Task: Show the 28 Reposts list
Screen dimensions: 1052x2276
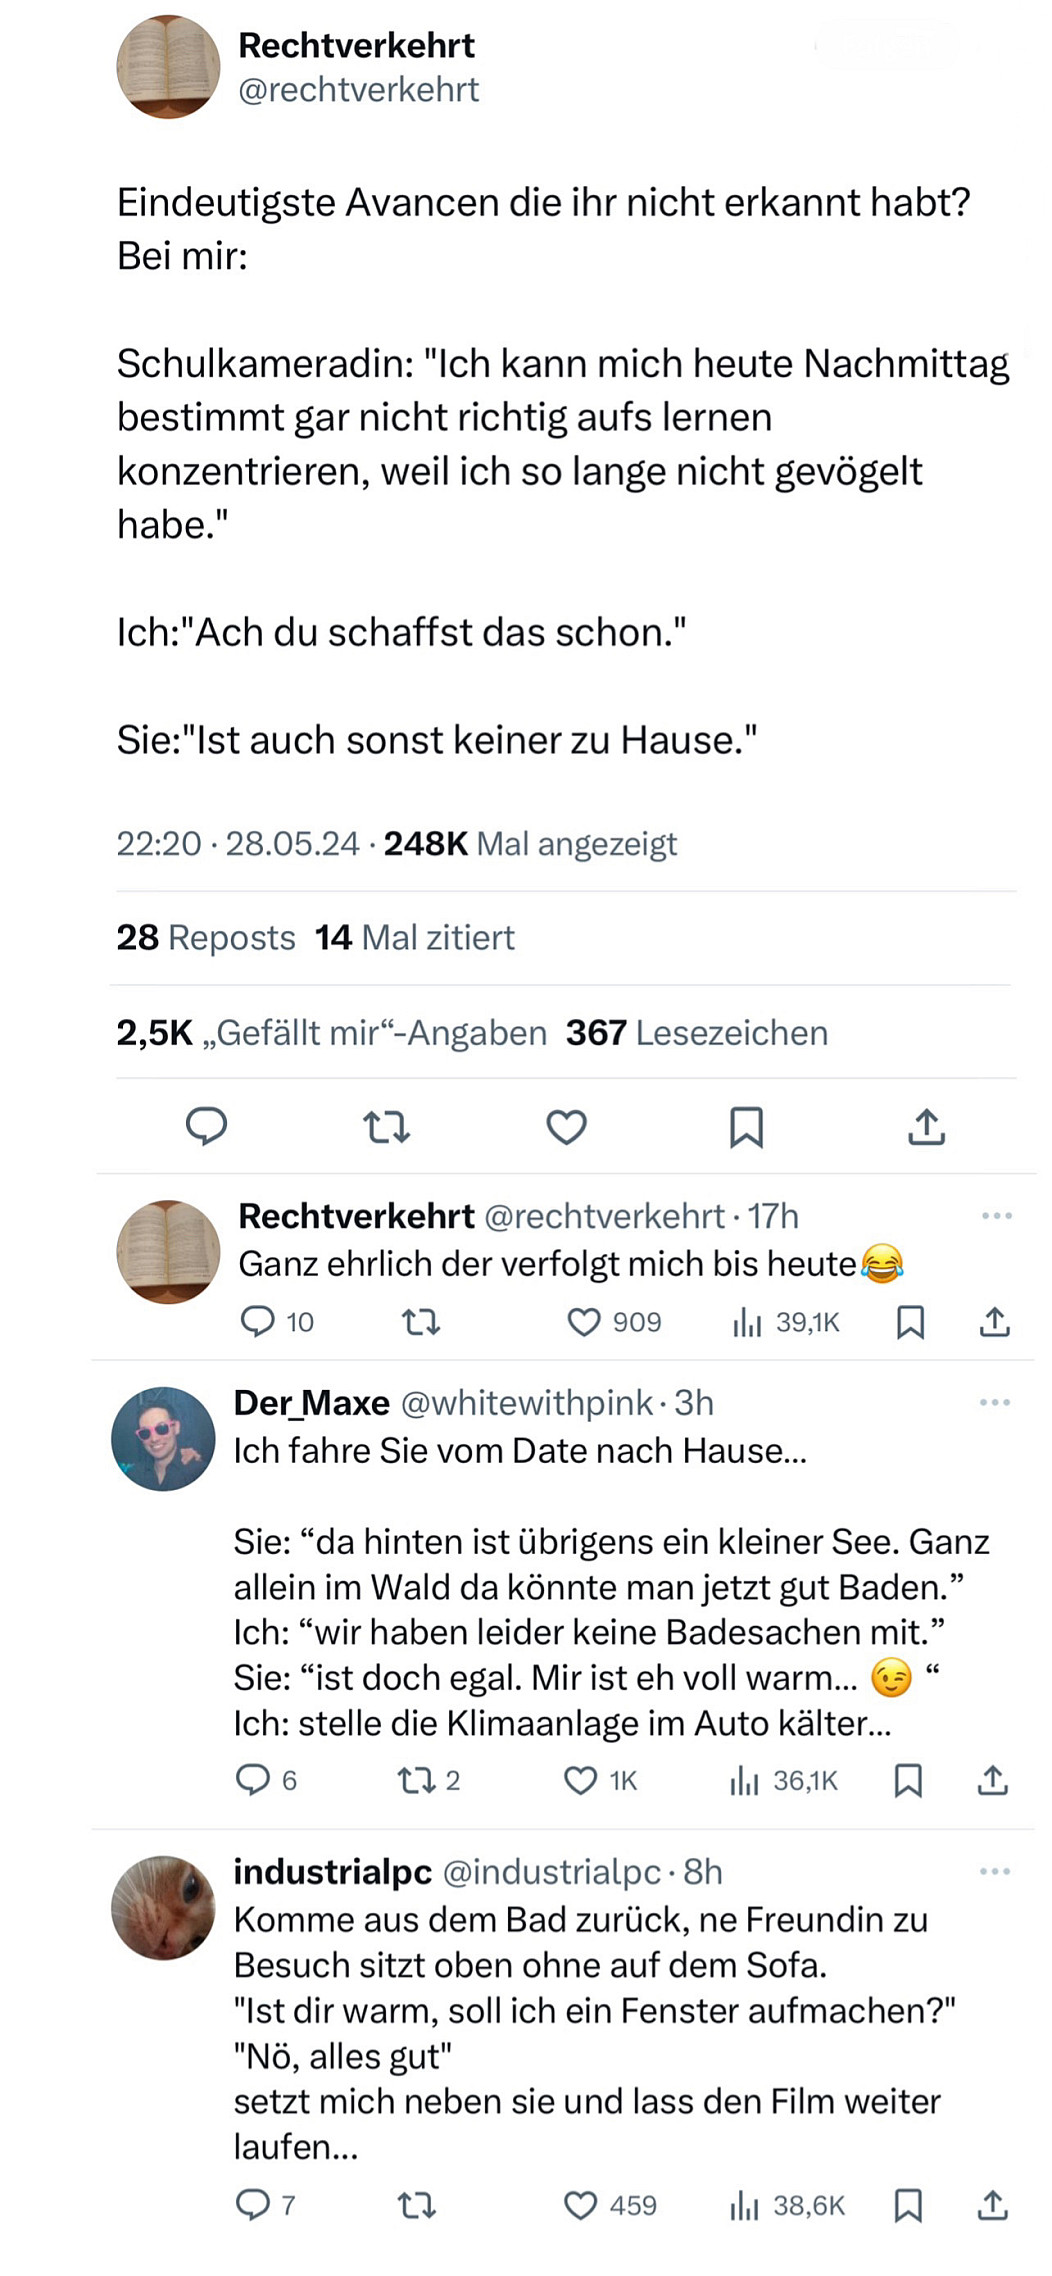Action: 206,938
